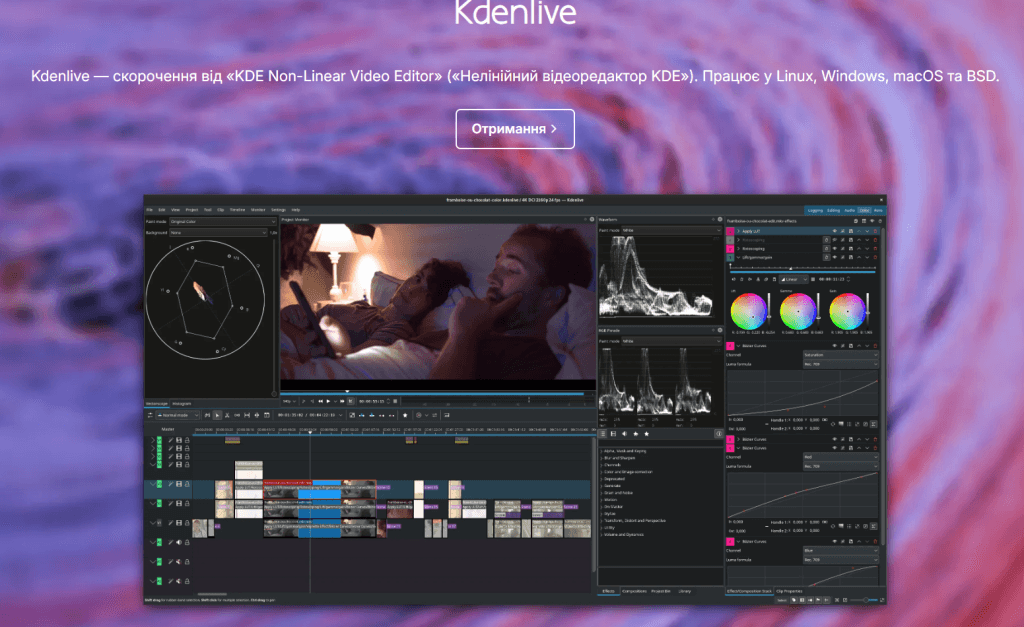The width and height of the screenshot is (1024, 627).
Task: Switch to the Library tab
Action: 684,591
